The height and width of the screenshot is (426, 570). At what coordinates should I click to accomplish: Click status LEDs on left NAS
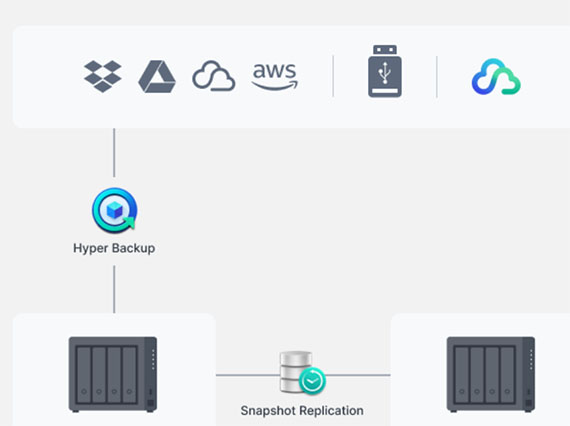click(x=153, y=359)
